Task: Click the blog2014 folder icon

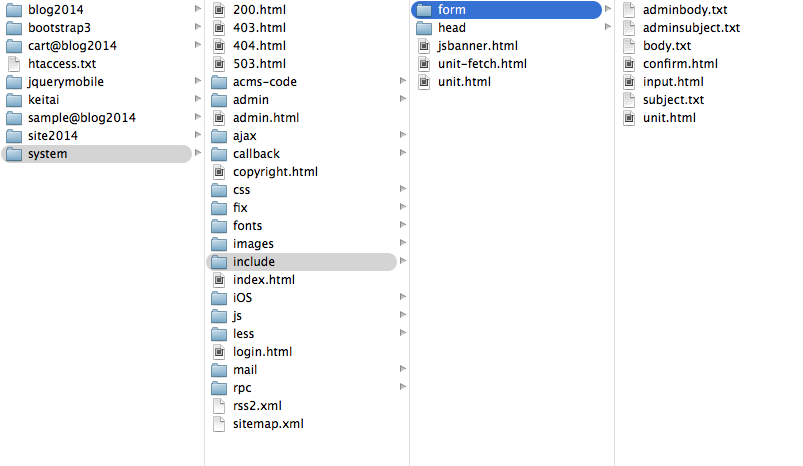Action: (14, 10)
